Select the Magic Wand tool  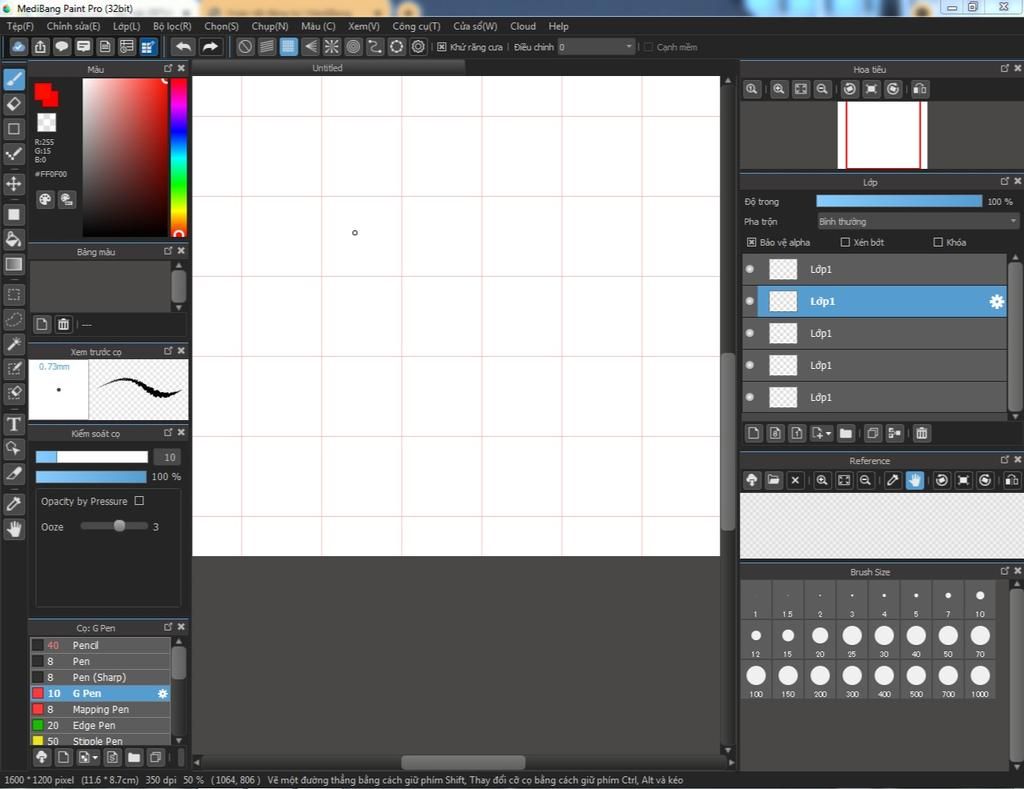(14, 344)
